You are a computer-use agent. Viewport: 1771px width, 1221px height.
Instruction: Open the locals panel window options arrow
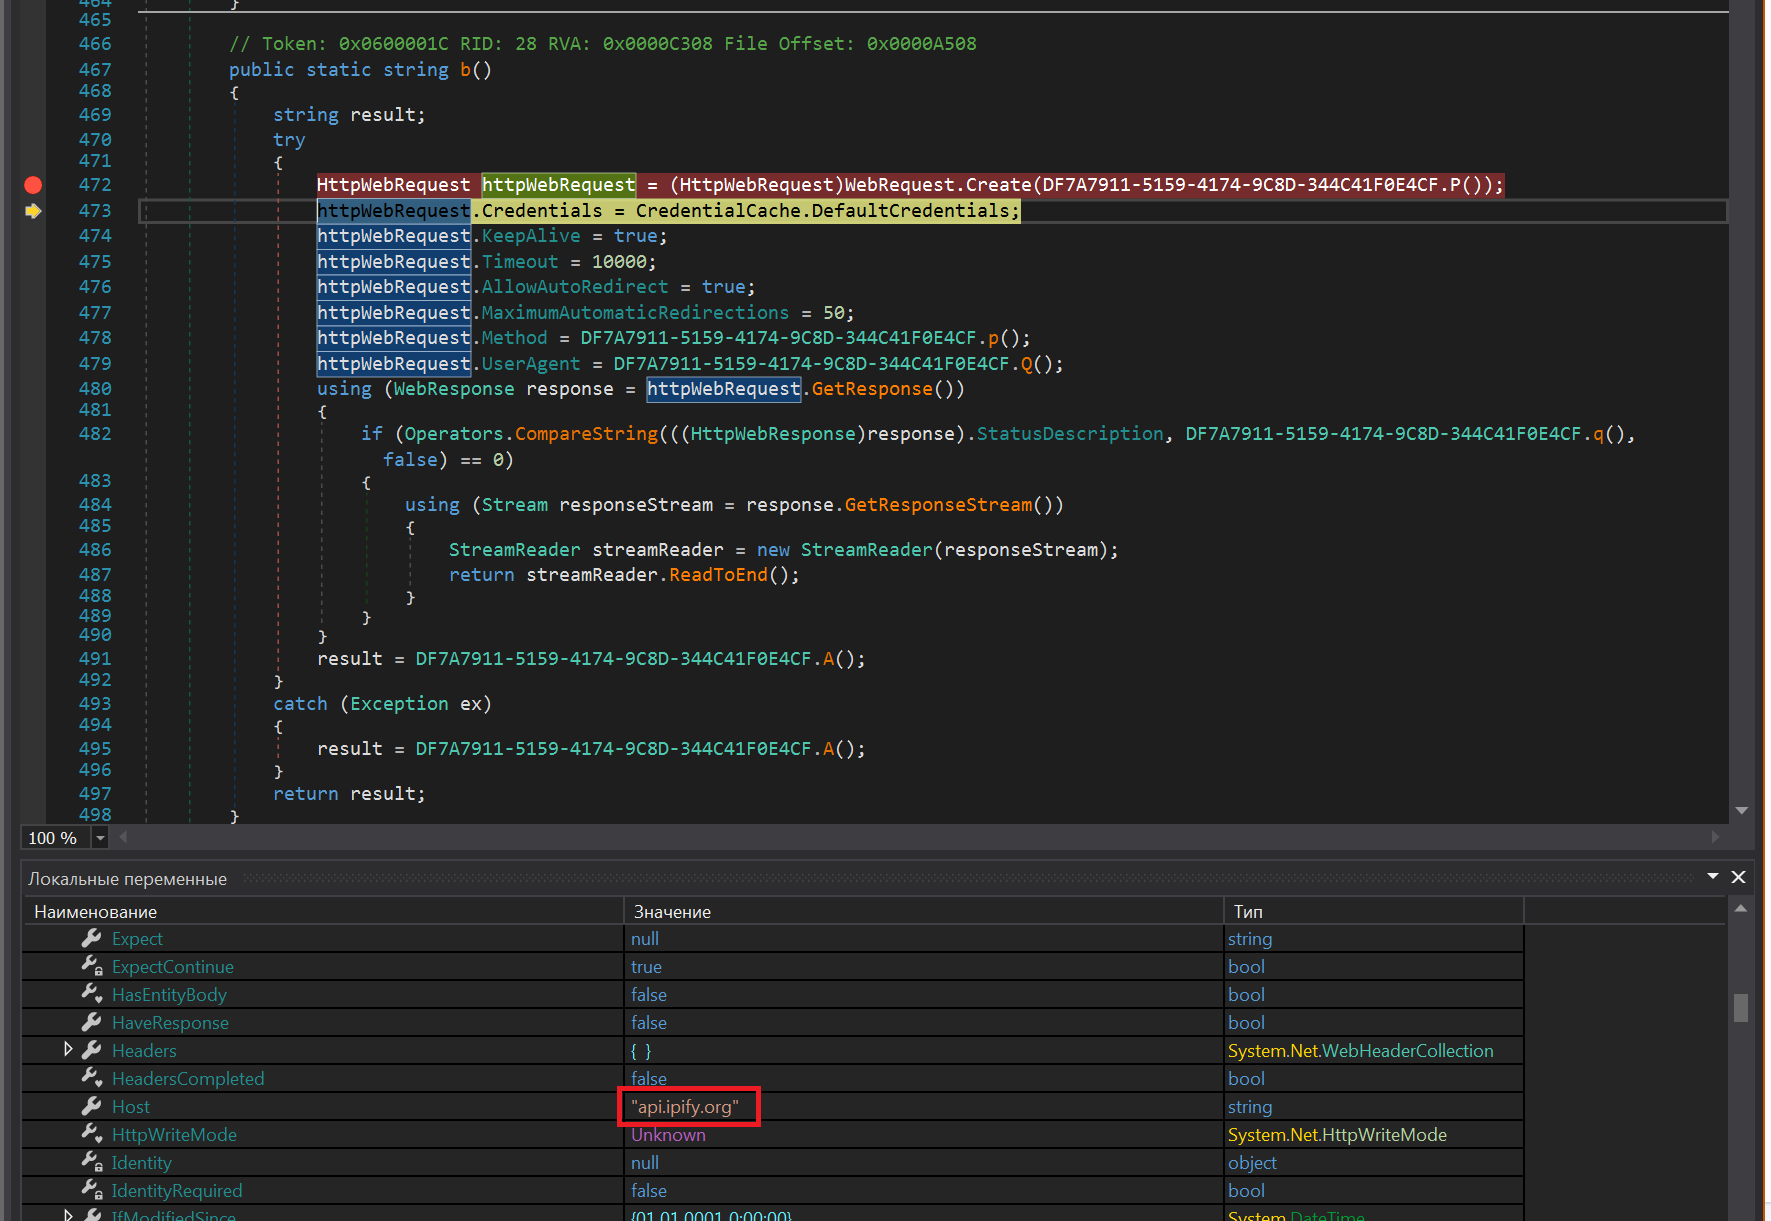[1713, 876]
